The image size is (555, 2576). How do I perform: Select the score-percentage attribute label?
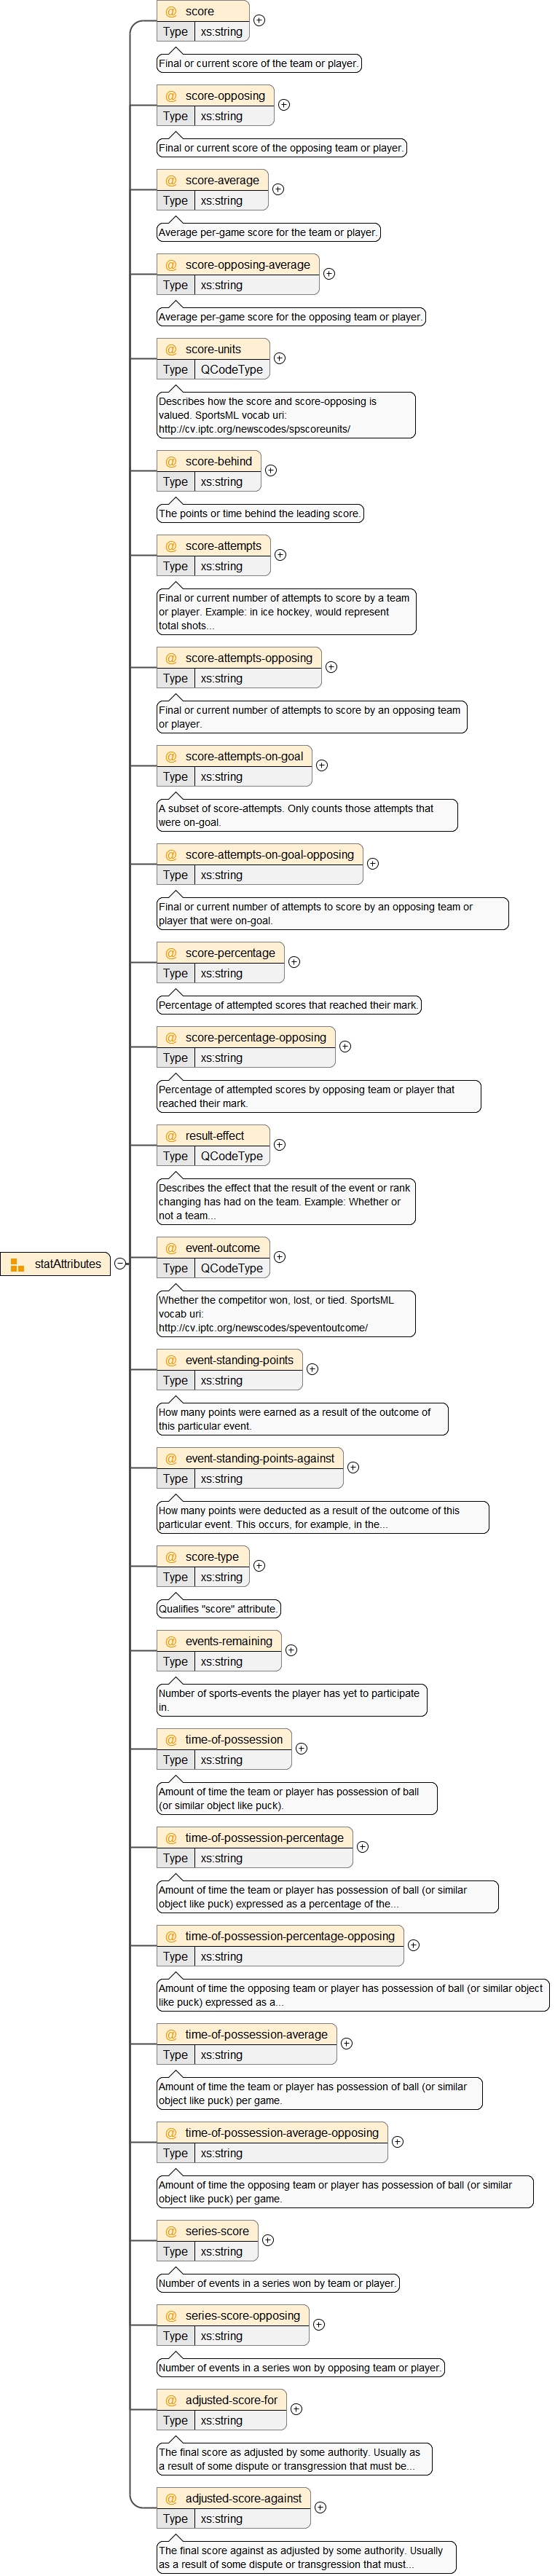[x=230, y=953]
